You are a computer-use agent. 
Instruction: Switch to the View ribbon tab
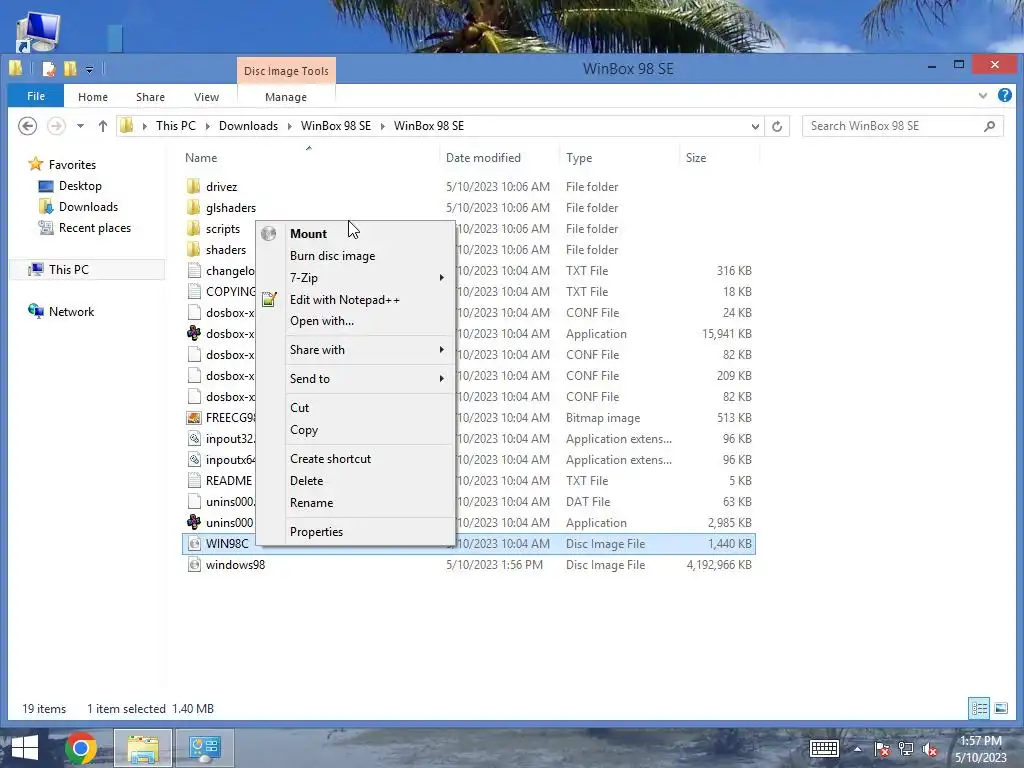(x=206, y=97)
